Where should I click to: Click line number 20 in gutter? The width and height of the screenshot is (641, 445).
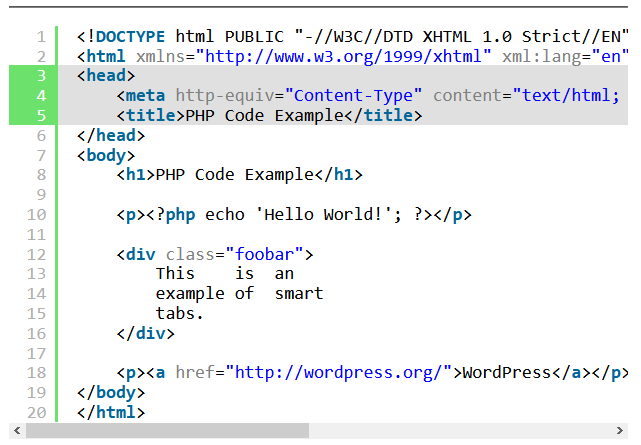click(37, 413)
